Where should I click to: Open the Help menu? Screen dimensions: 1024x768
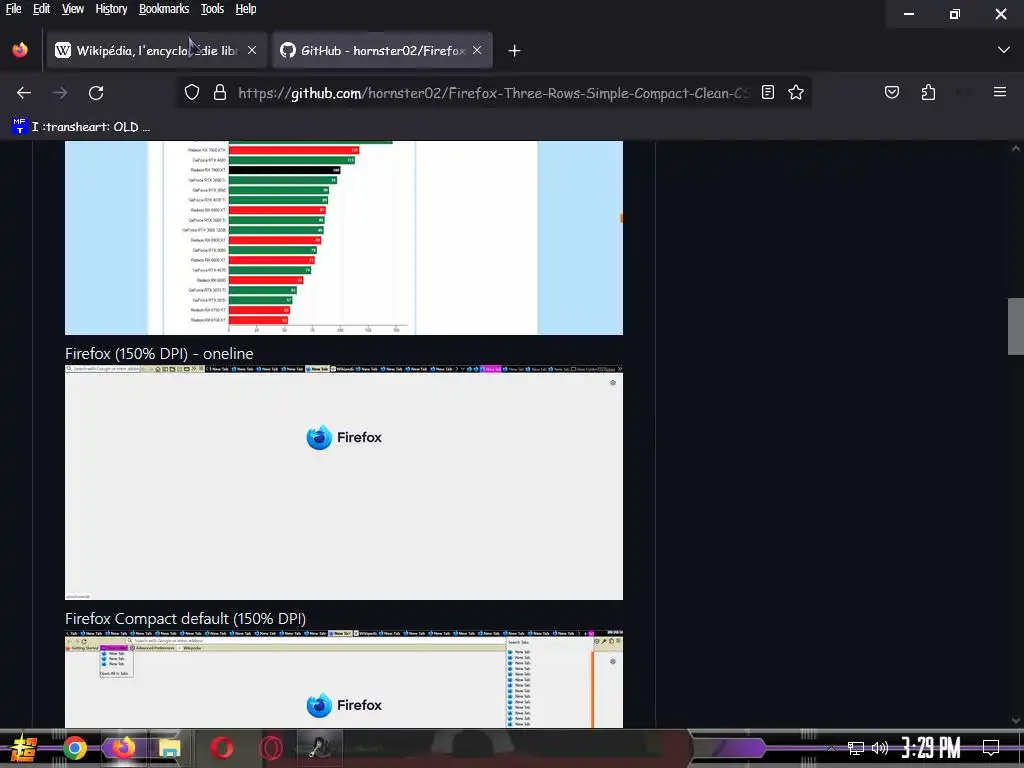click(246, 9)
